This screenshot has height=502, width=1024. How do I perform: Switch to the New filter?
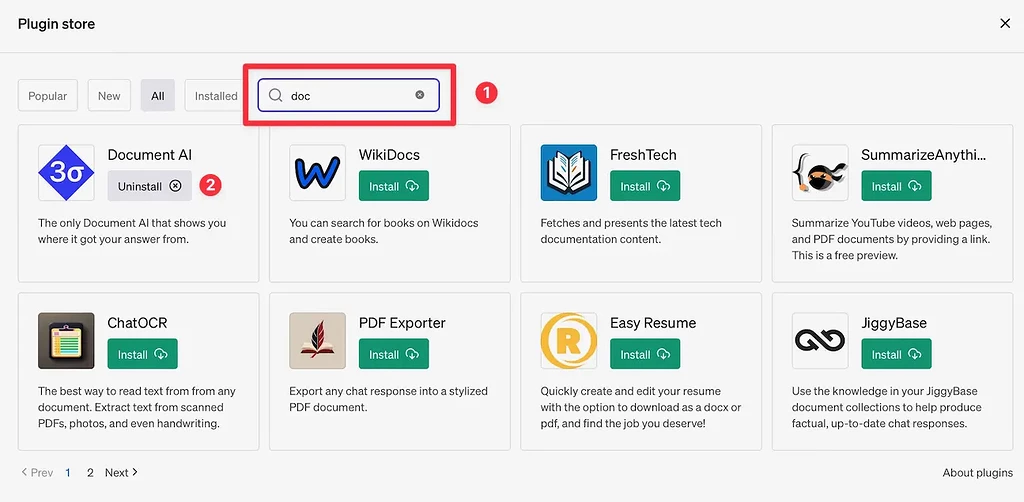coord(109,95)
